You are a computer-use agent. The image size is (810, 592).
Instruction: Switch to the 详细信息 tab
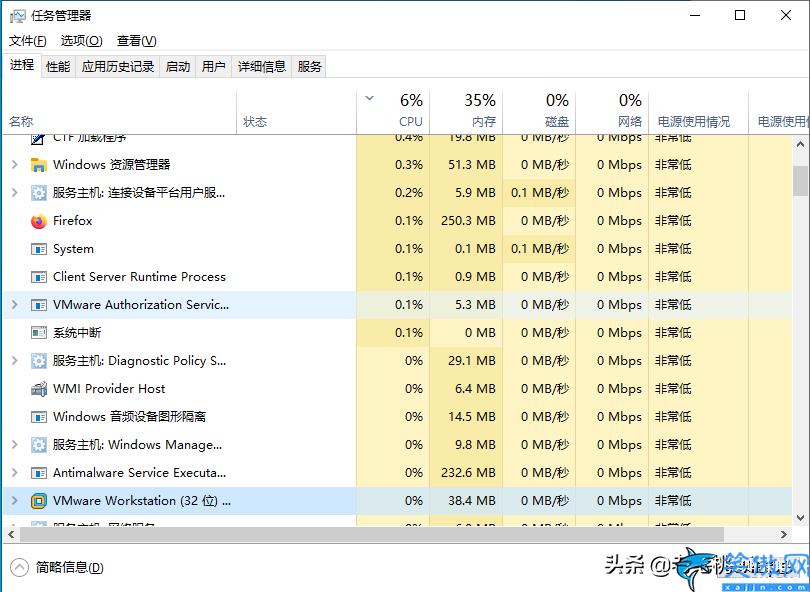coord(261,67)
